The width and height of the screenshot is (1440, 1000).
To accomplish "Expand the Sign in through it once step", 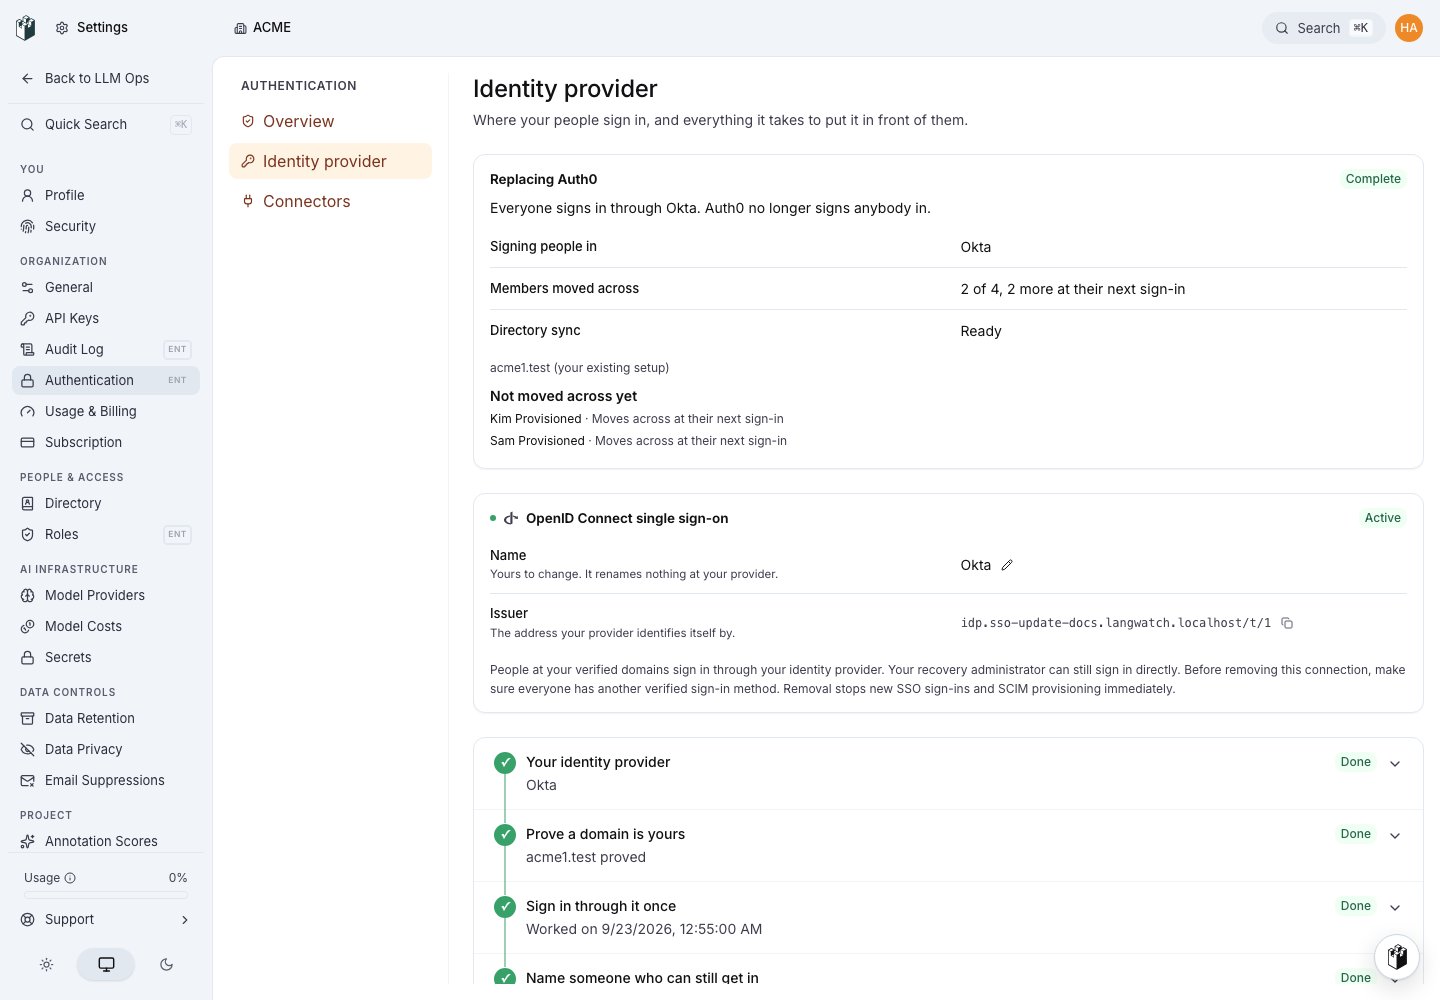I will point(1395,908).
